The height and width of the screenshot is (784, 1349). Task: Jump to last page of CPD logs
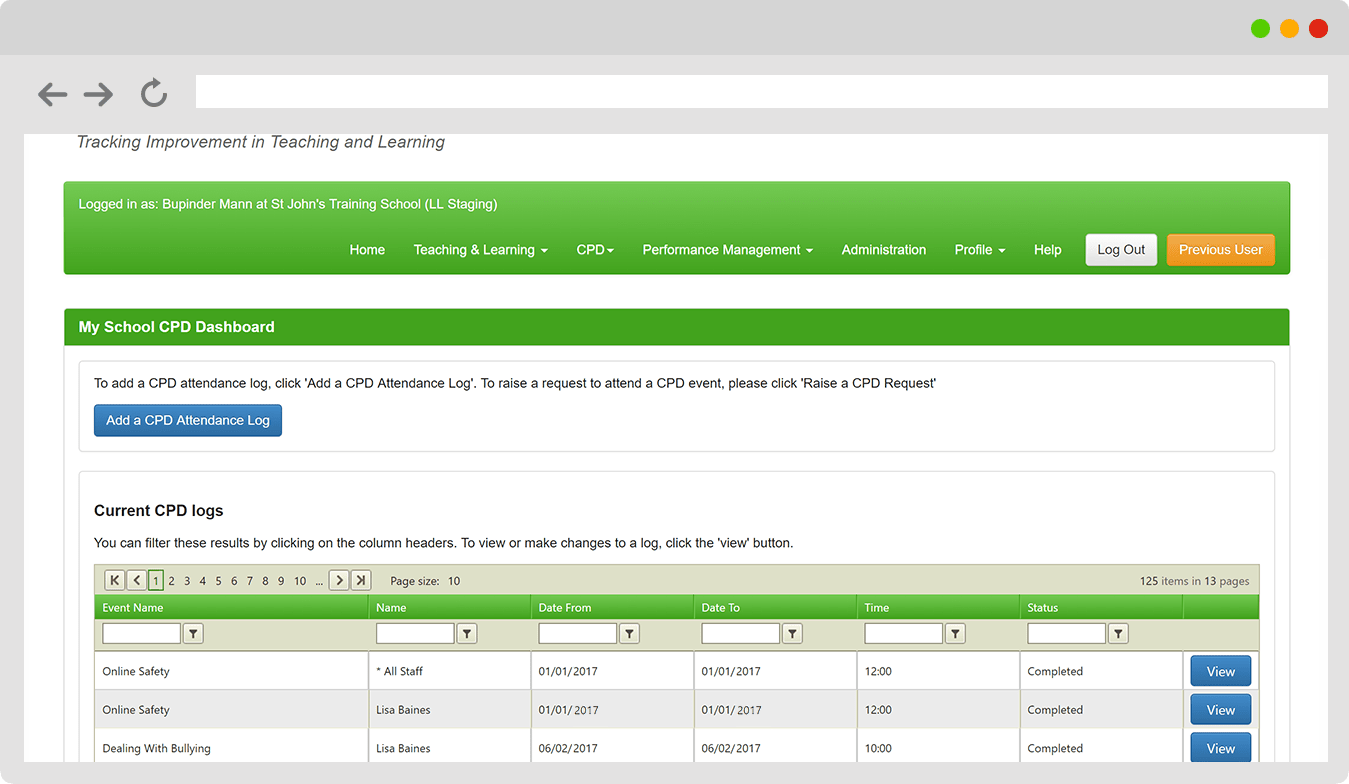tap(361, 580)
